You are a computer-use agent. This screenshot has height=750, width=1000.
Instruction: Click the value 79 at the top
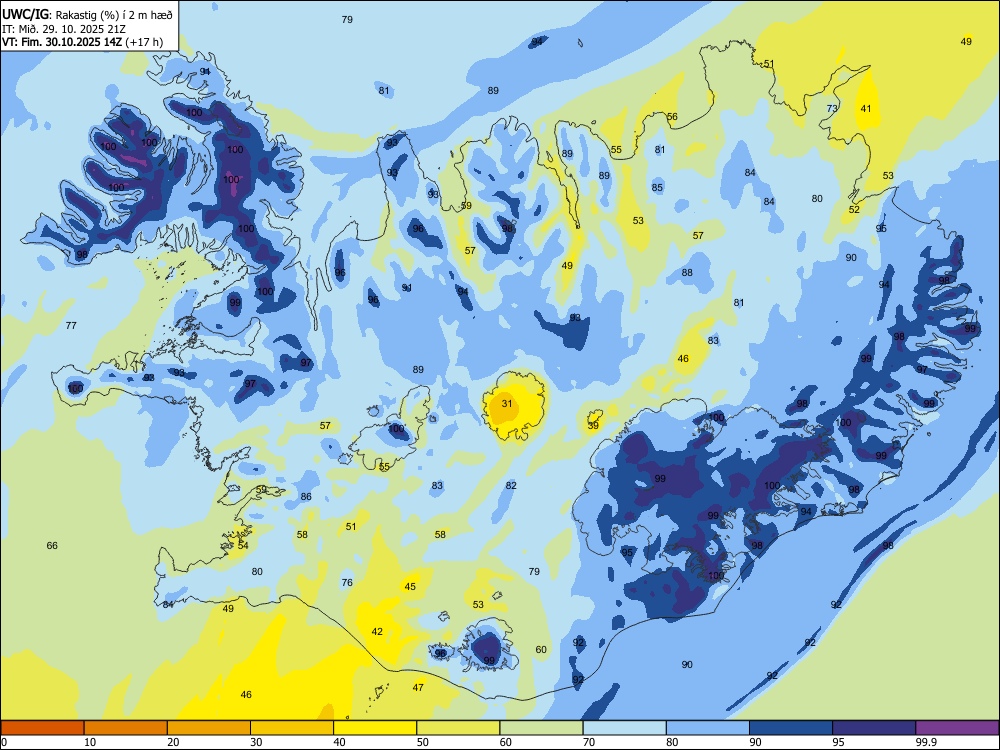click(347, 19)
